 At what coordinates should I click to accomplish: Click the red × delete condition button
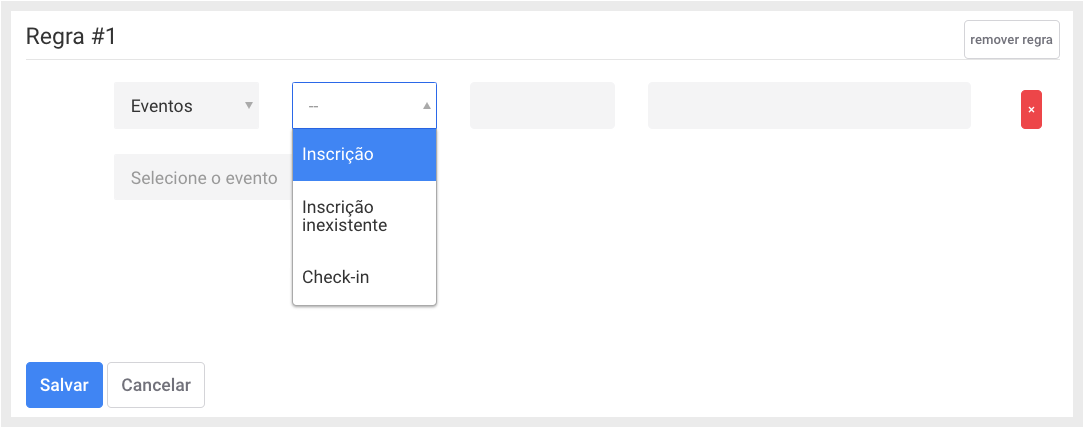pyautogui.click(x=1031, y=109)
